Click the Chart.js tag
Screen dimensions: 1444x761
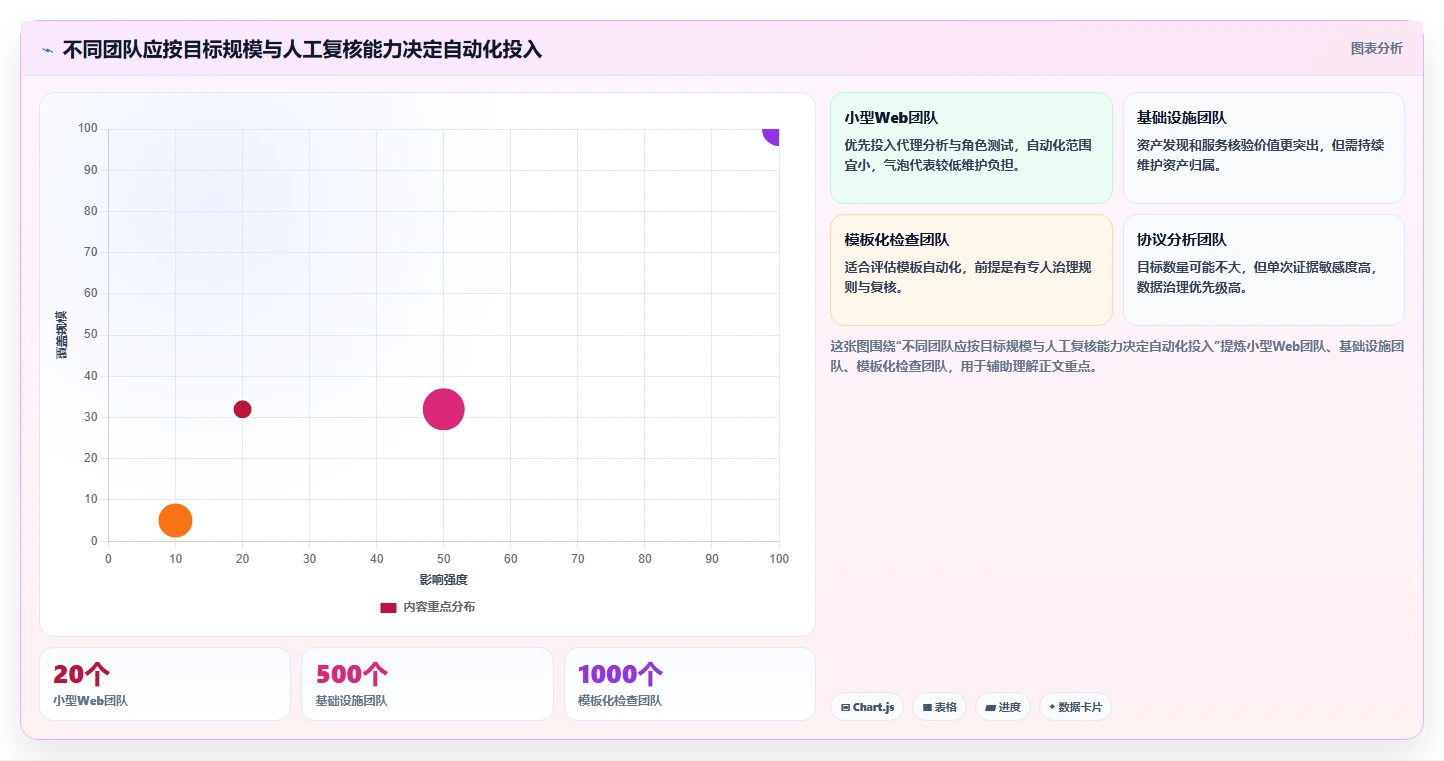[x=866, y=707]
